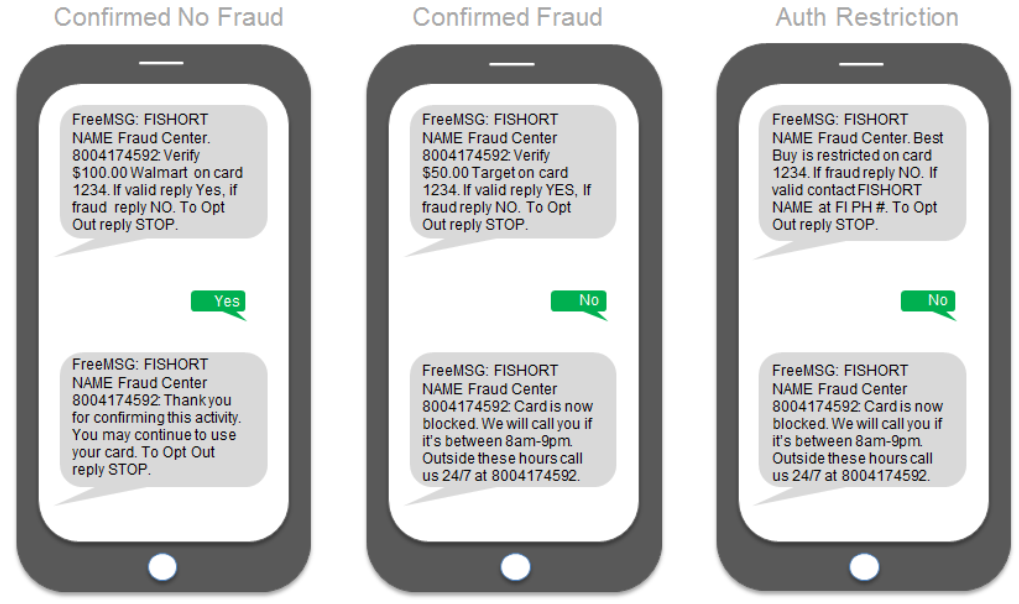Click the Confirmed Fraud heading
Image resolution: width=1019 pixels, height=604 pixels.
[x=508, y=17]
